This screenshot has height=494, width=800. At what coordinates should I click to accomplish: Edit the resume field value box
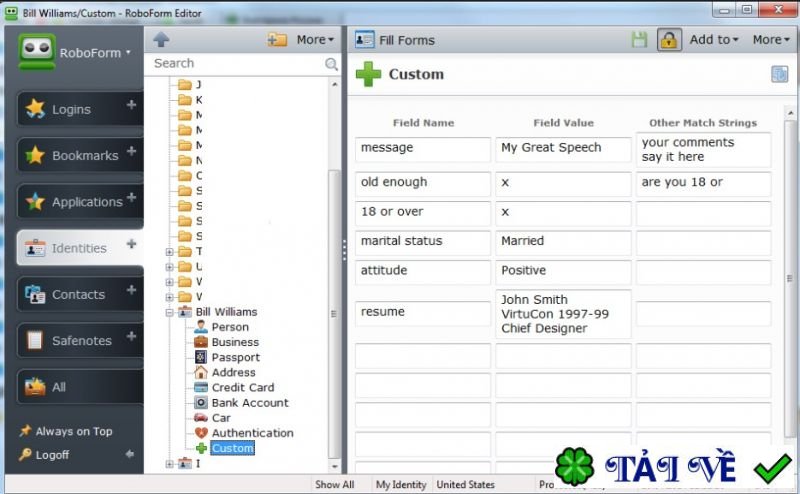(563, 314)
